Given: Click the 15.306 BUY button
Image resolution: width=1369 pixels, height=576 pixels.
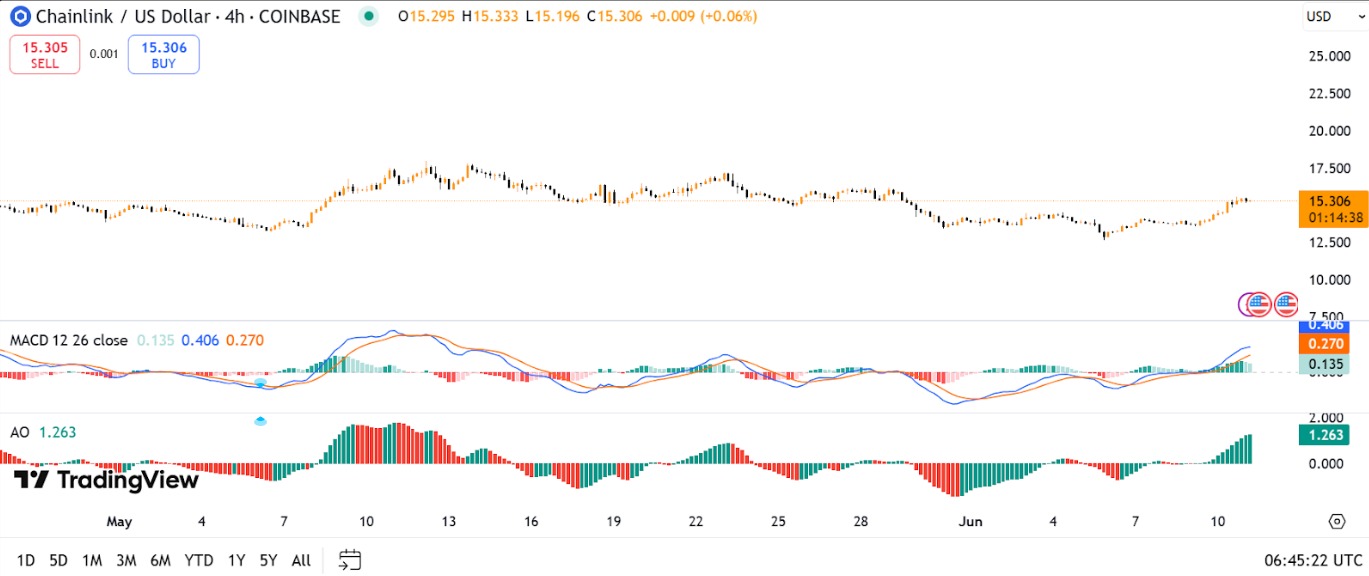Looking at the screenshot, I should (163, 54).
